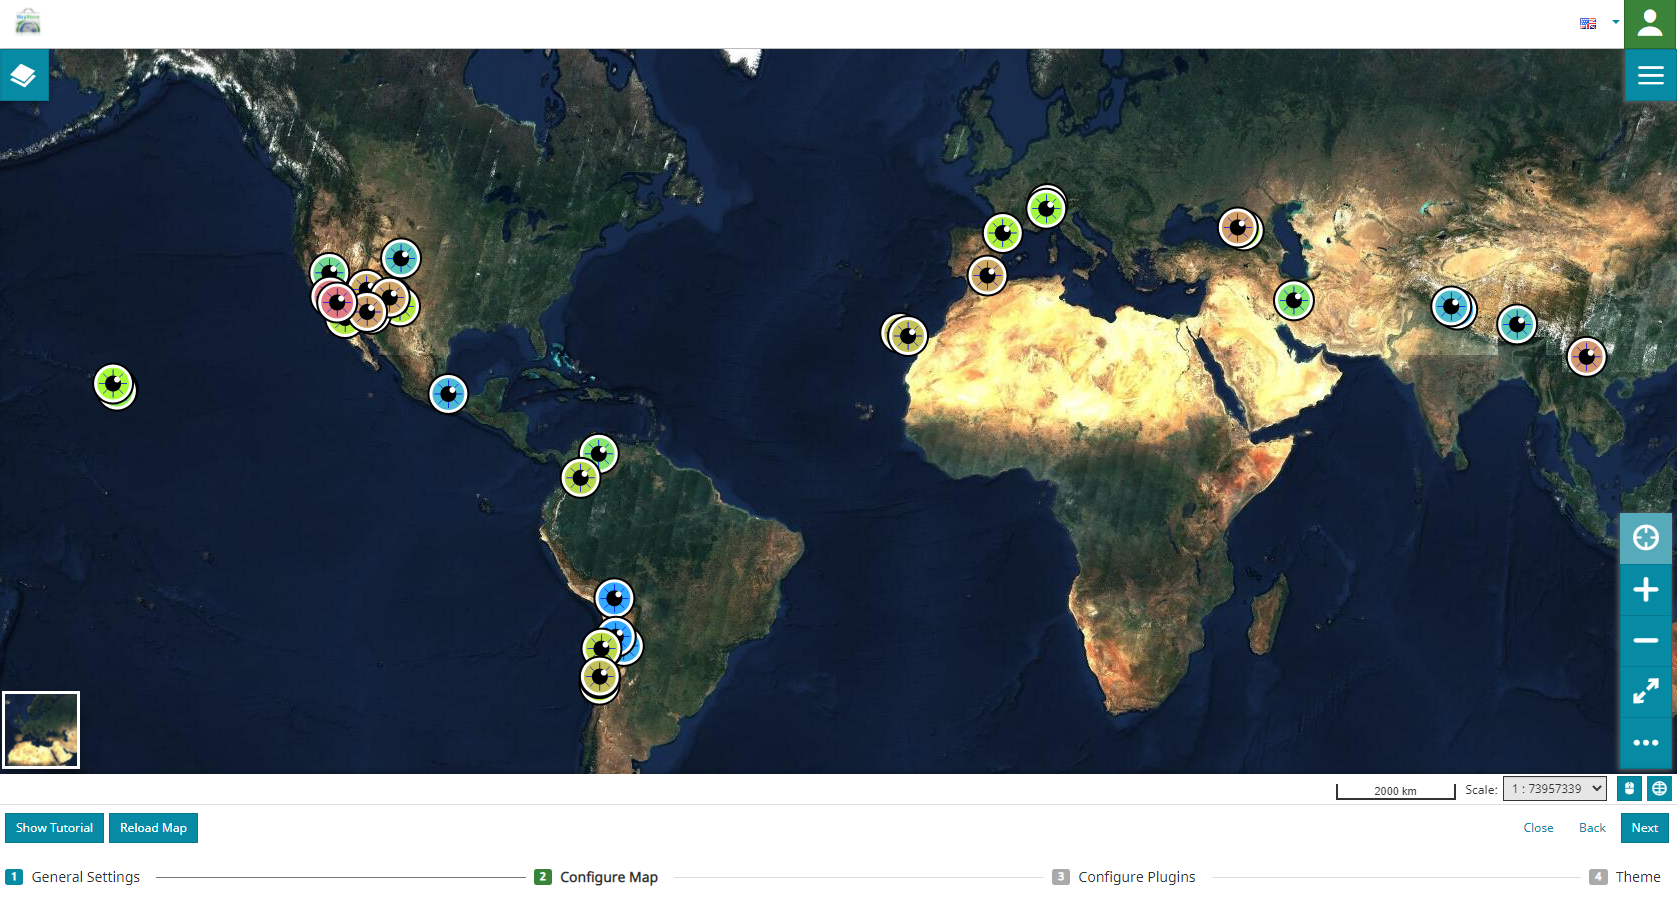Screen dimensions: 1677x897
Task: Click the locate my position button
Action: [x=1645, y=538]
